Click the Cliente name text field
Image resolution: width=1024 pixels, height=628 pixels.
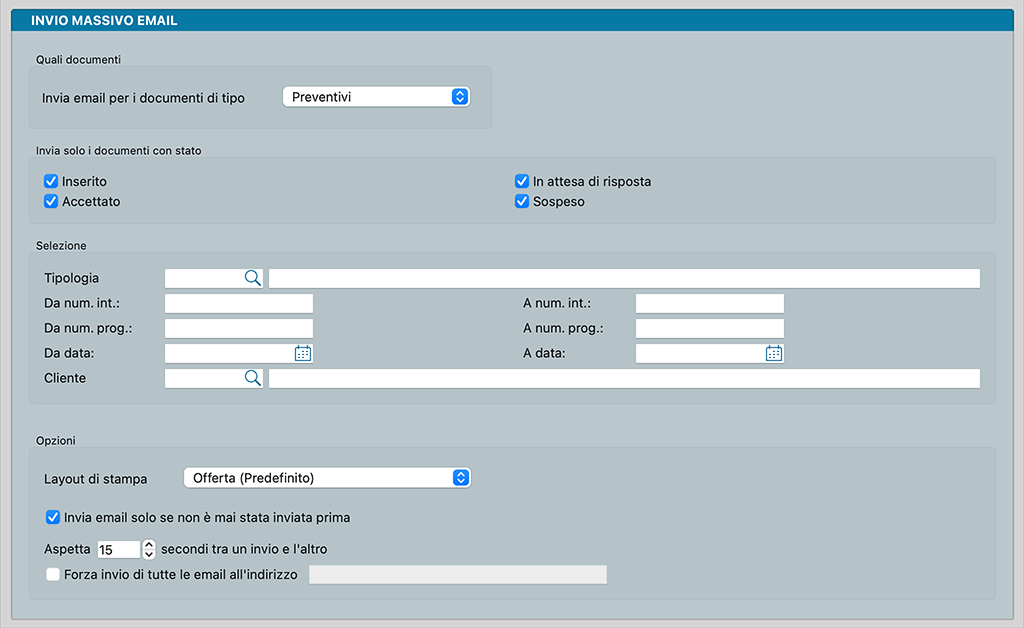pos(624,378)
